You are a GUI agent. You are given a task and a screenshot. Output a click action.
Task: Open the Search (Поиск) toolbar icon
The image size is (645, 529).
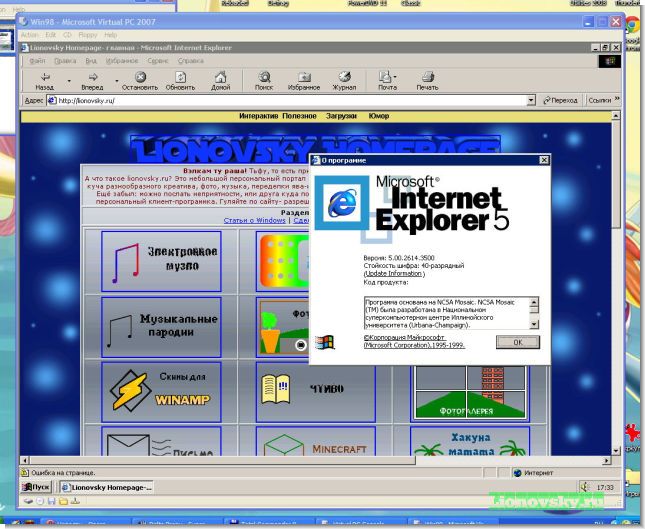click(263, 80)
